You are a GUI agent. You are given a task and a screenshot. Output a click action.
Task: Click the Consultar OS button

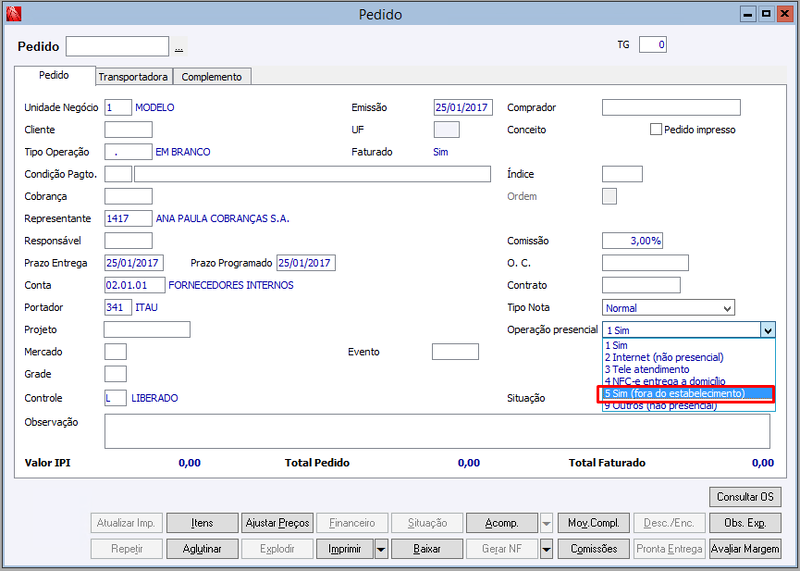click(745, 497)
